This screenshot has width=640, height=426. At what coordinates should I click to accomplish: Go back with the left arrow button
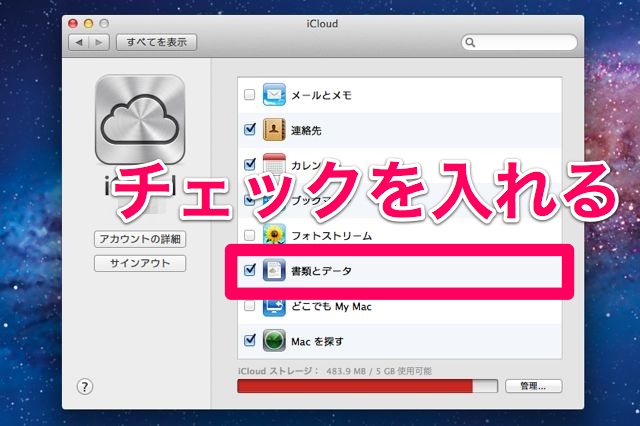[x=79, y=42]
